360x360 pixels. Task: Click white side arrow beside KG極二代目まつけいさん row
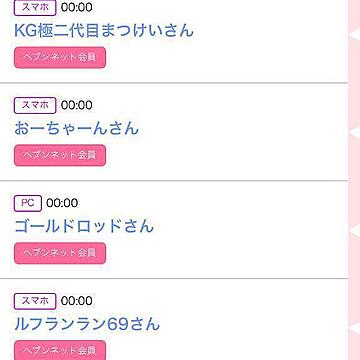354,35
